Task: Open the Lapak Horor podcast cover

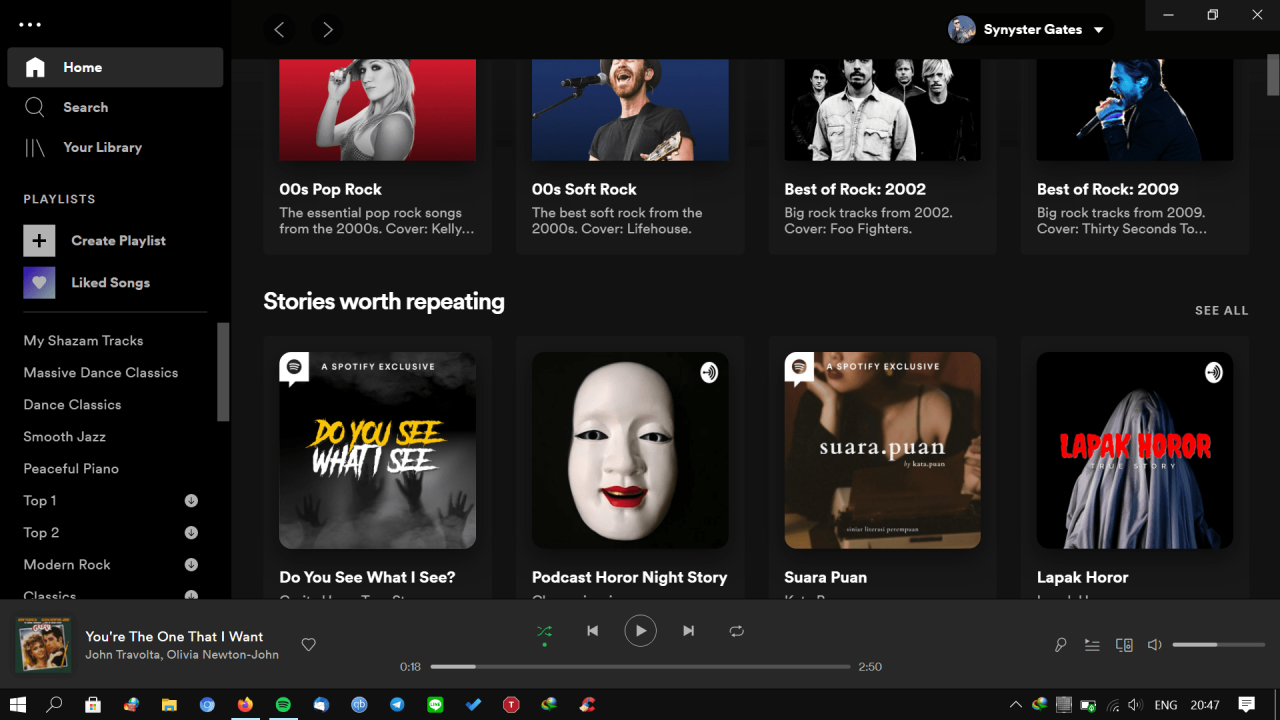Action: (x=1135, y=450)
